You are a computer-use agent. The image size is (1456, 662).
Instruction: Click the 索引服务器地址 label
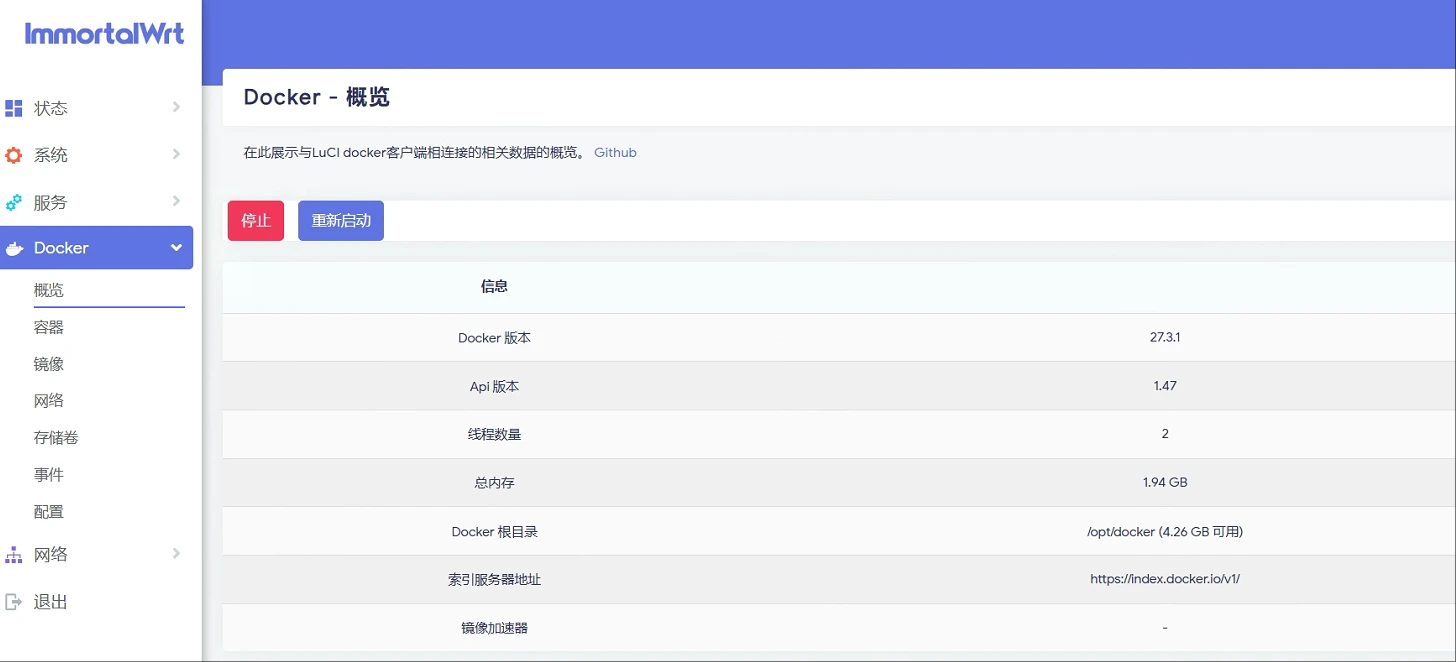pyautogui.click(x=494, y=580)
